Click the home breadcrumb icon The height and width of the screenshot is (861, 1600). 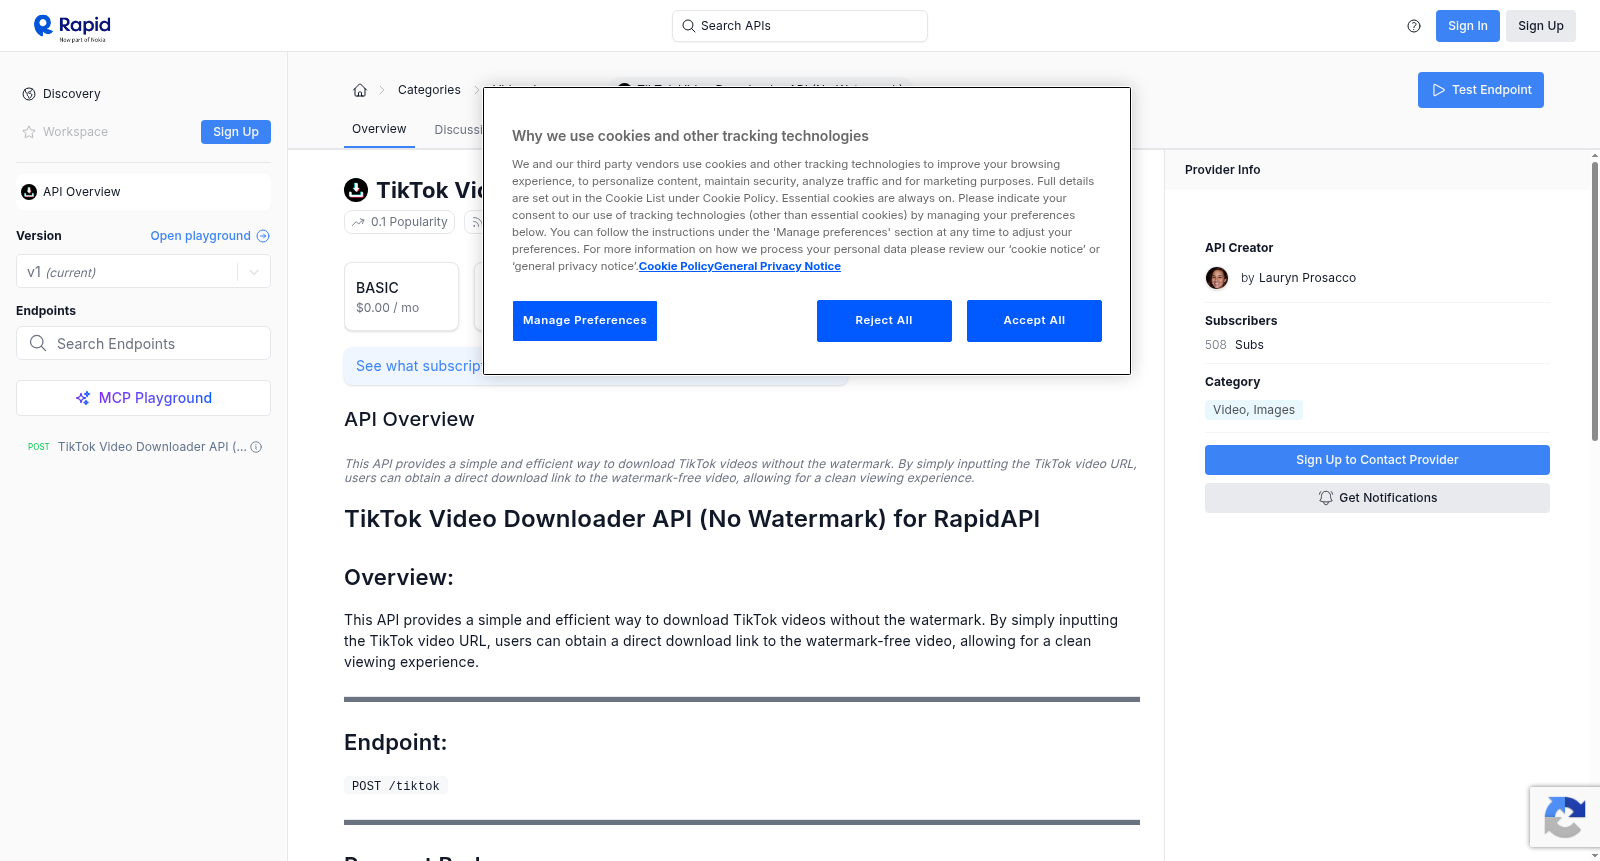[x=360, y=90]
